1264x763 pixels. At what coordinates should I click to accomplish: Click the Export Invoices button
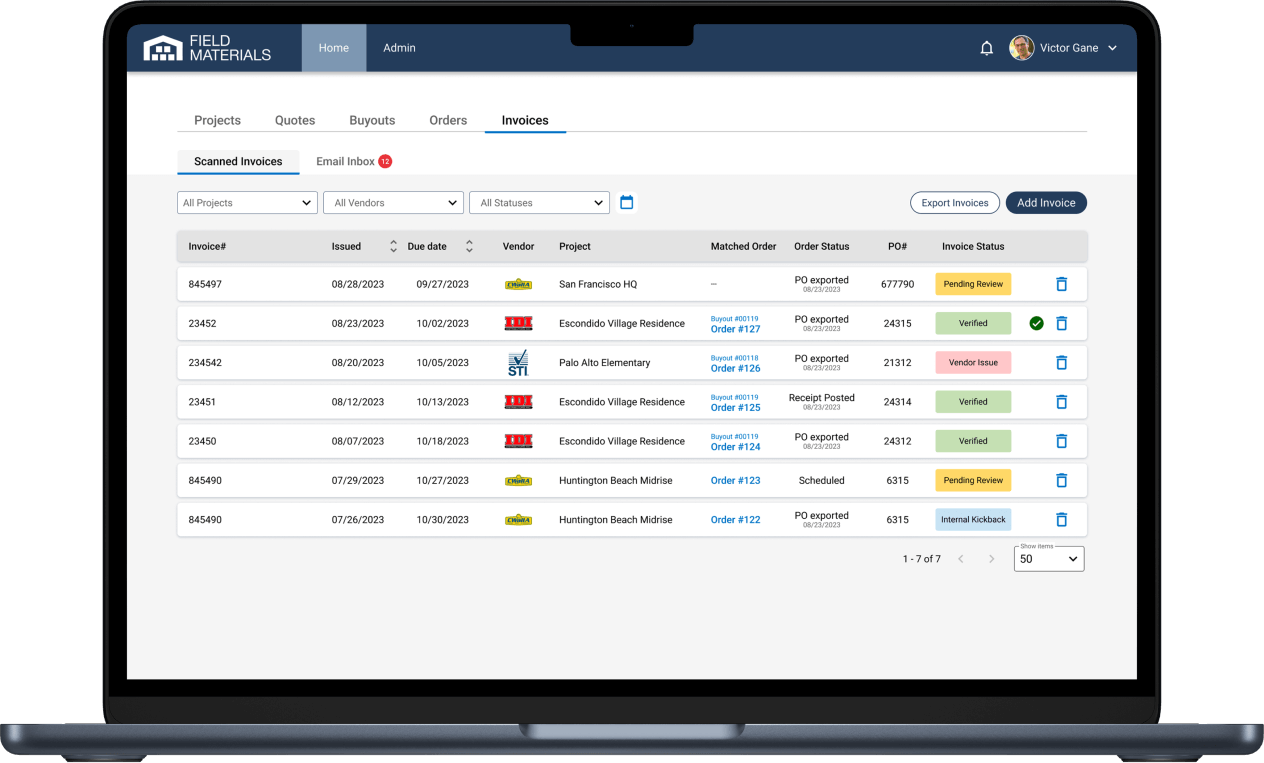click(x=954, y=202)
